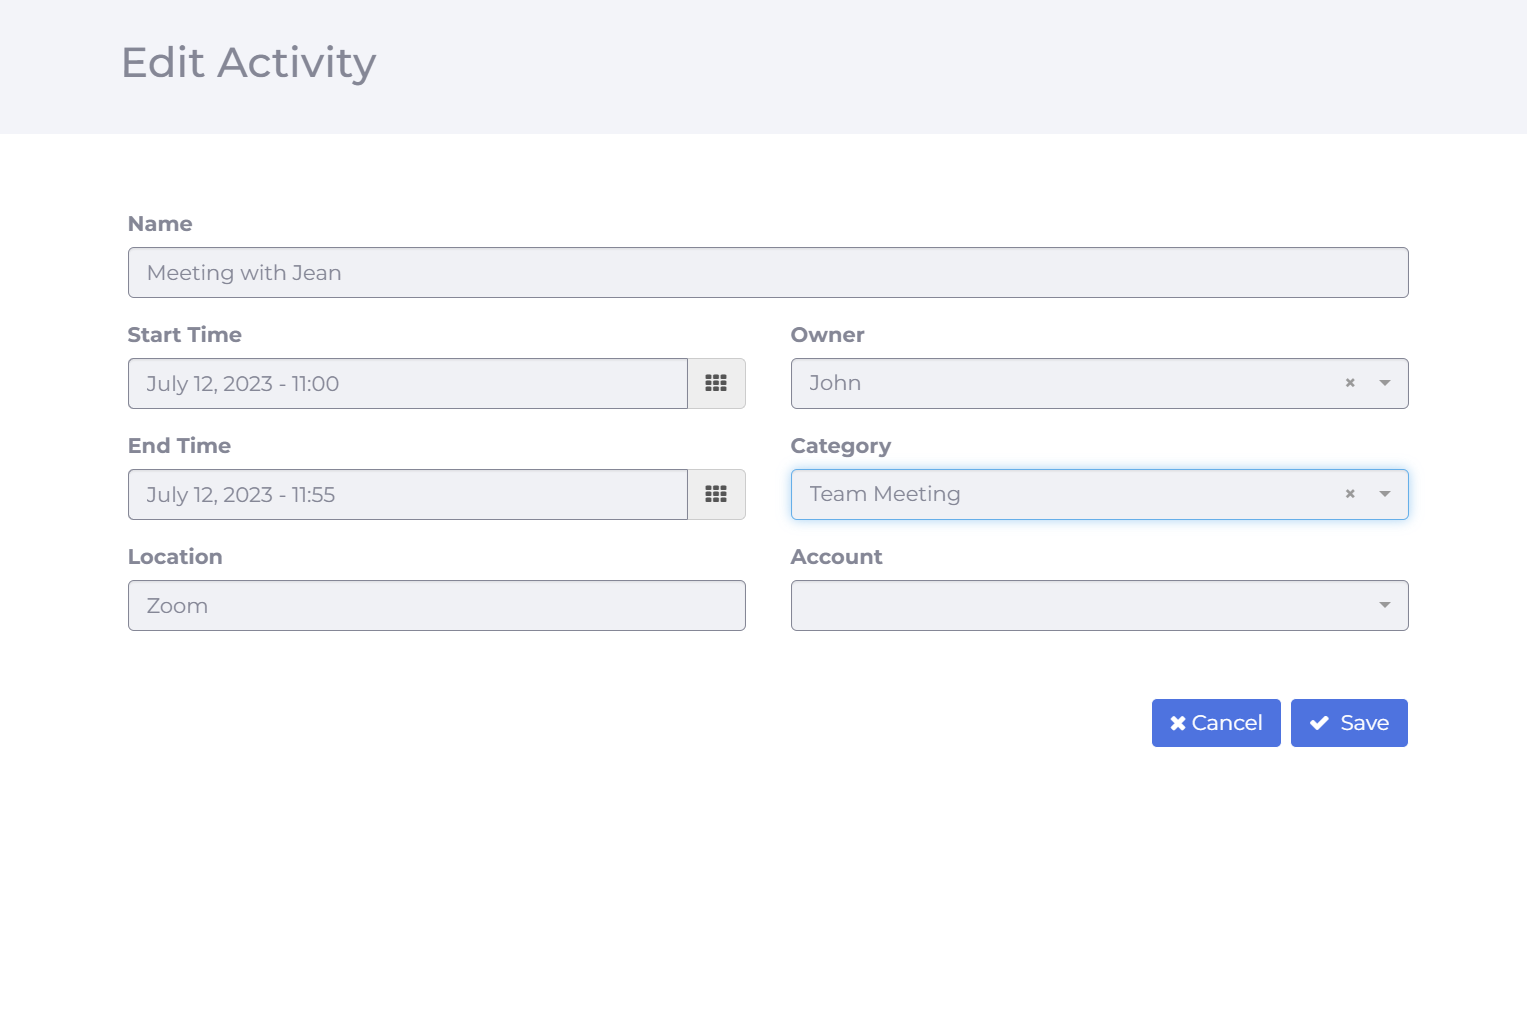Viewport: 1527px width, 1016px height.
Task: Focus the Name field with Meeting with Jean
Action: pos(768,272)
